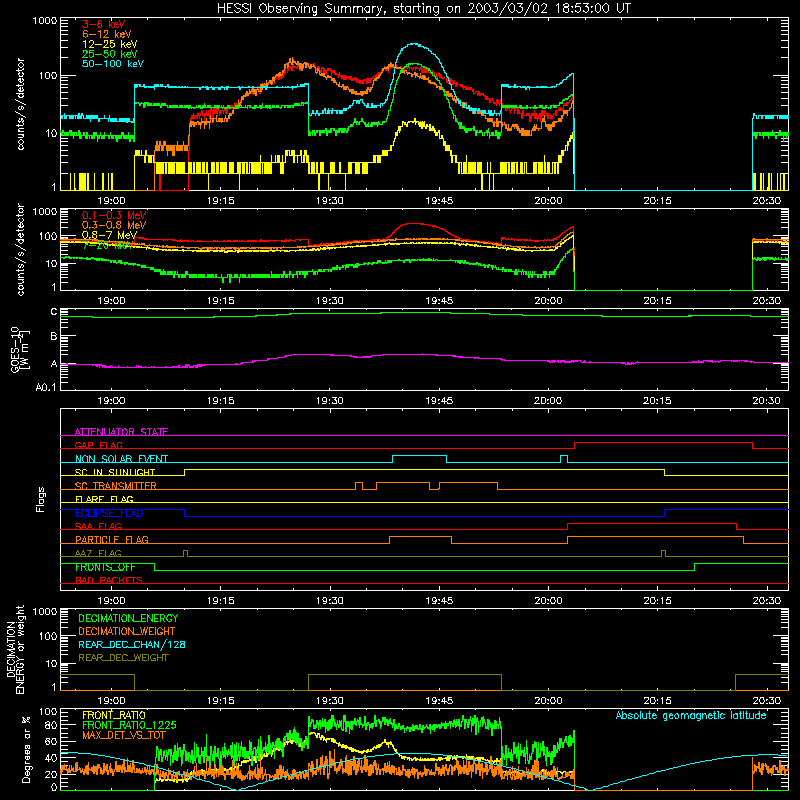Select the ATTENUATOR_STATE flag label
800x800 pixels.
pyautogui.click(x=121, y=432)
